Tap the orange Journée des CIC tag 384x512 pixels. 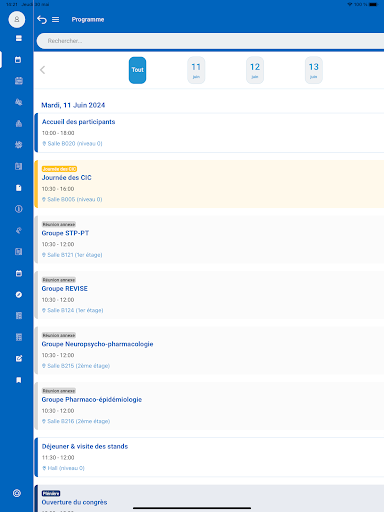tap(59, 169)
